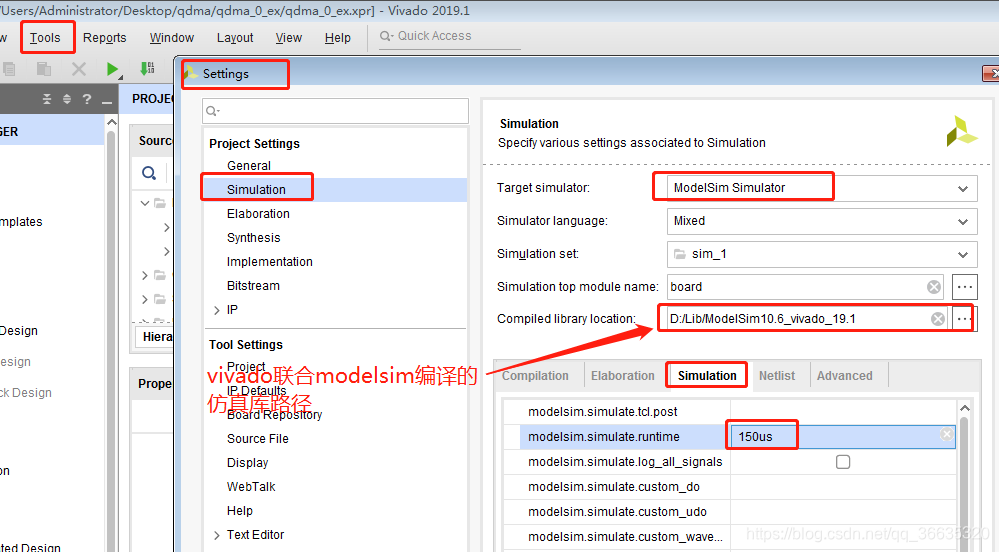Browse for simulation top module name

click(965, 287)
